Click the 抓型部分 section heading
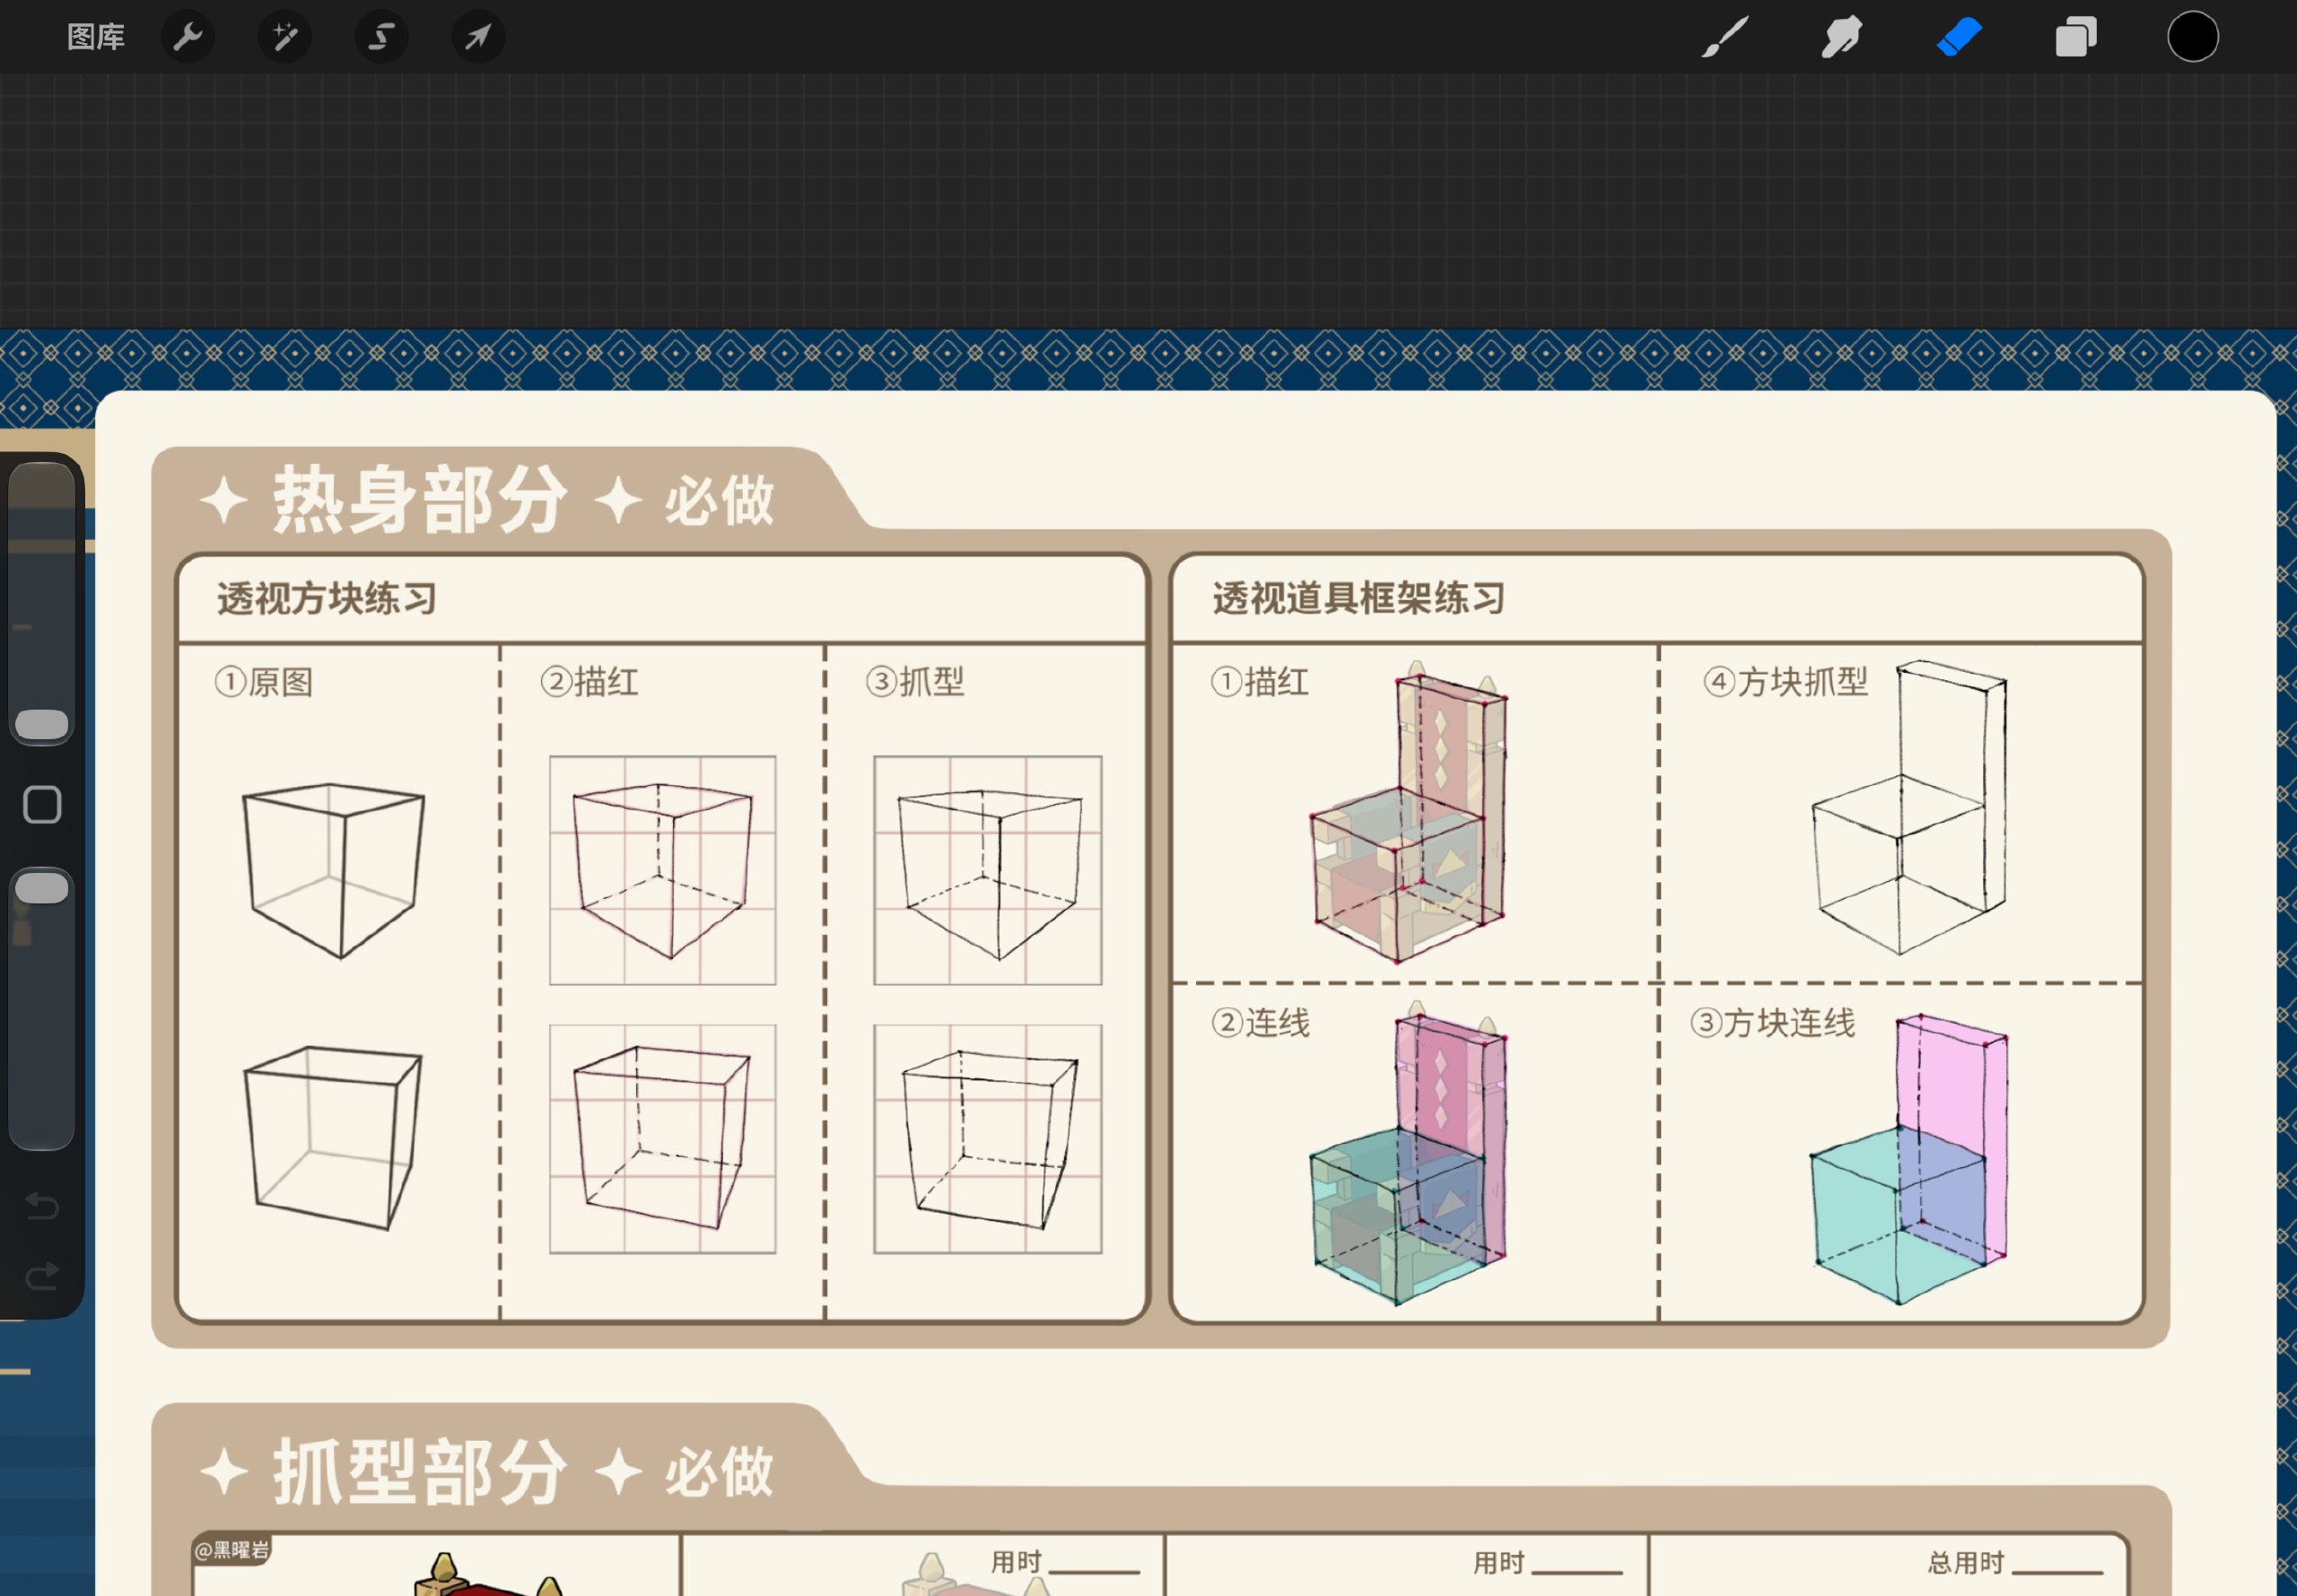 coord(420,1472)
